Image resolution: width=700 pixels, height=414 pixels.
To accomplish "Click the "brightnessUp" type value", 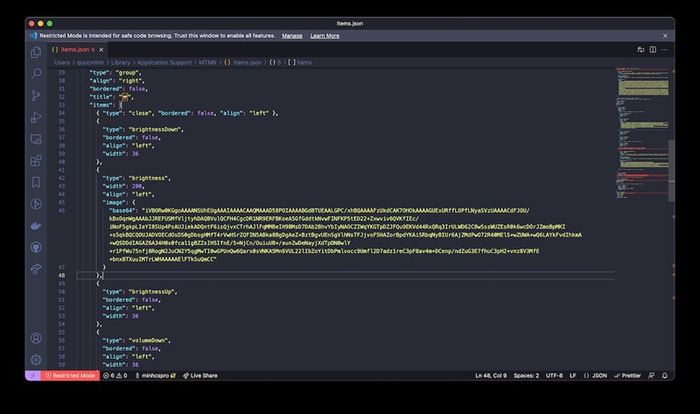I will pos(153,292).
